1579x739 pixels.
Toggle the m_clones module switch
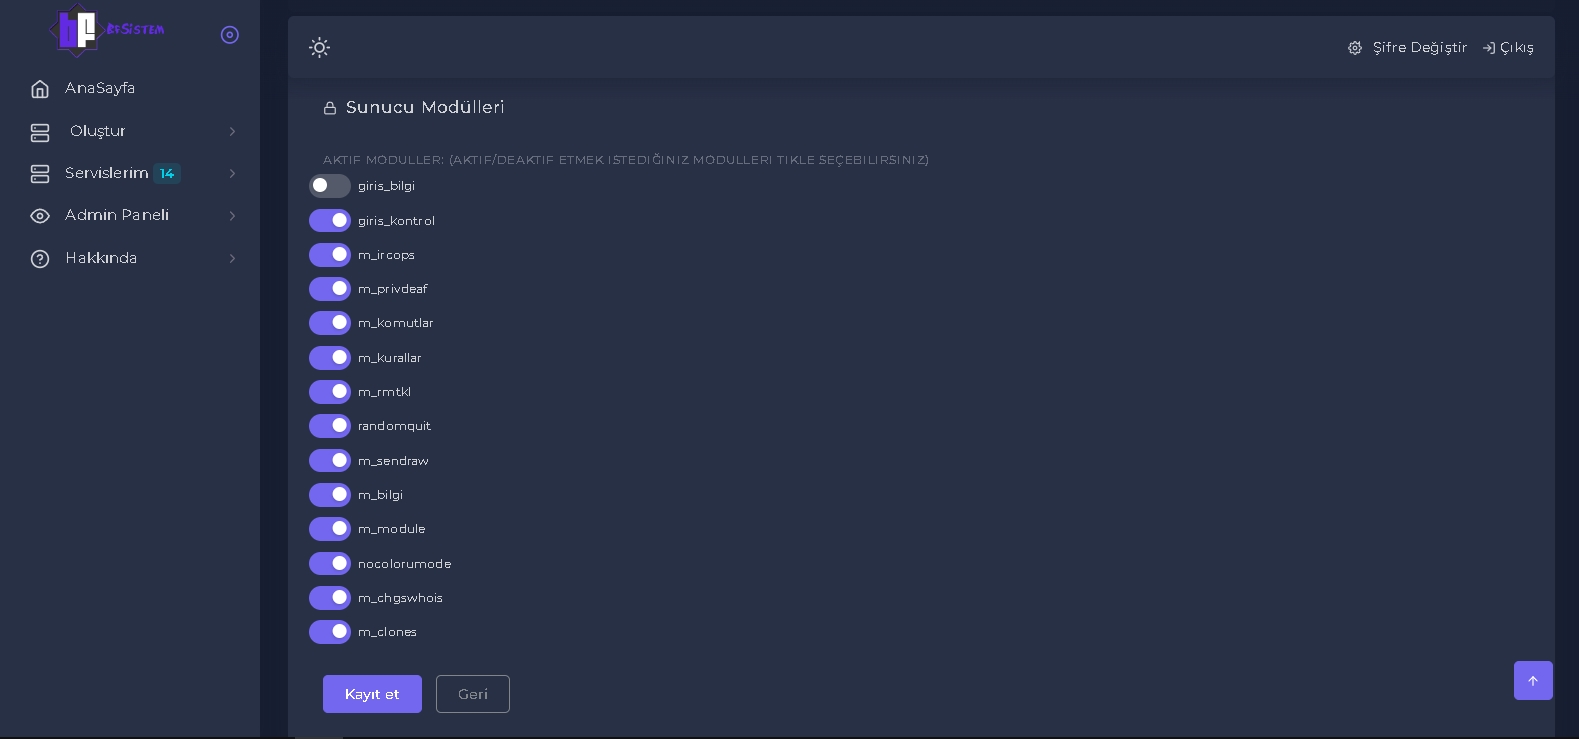point(330,632)
